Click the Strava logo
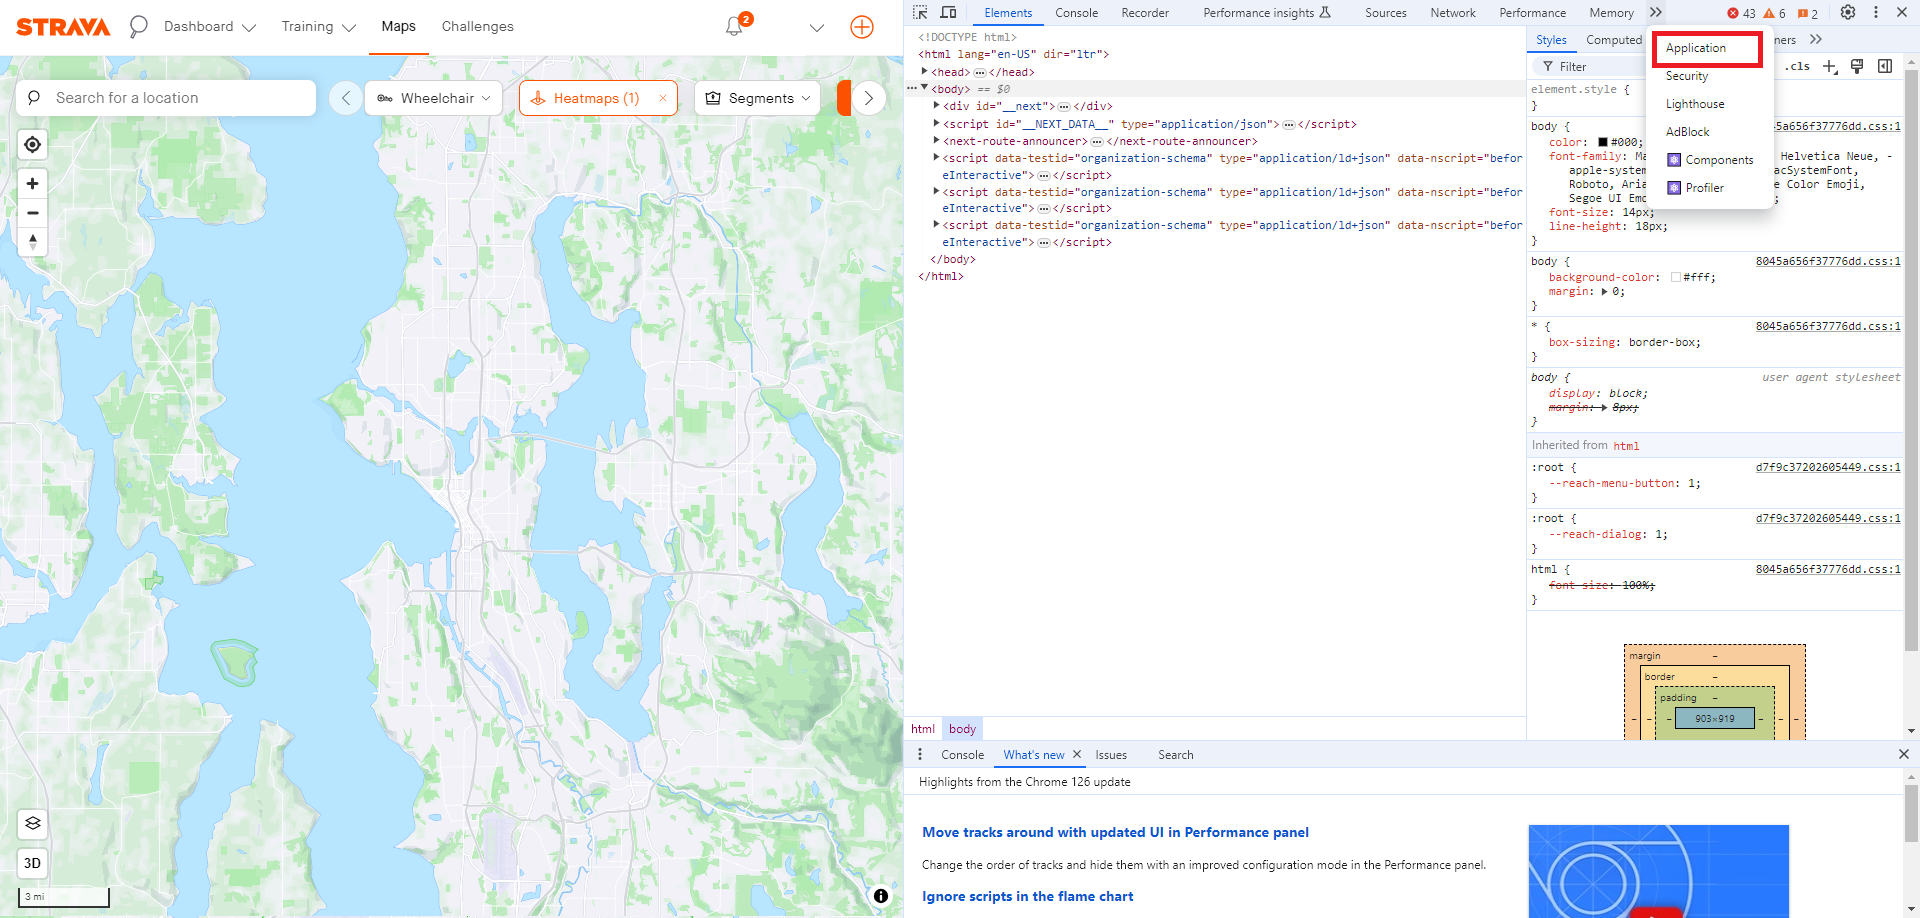Viewport: 1920px width, 918px height. click(63, 27)
